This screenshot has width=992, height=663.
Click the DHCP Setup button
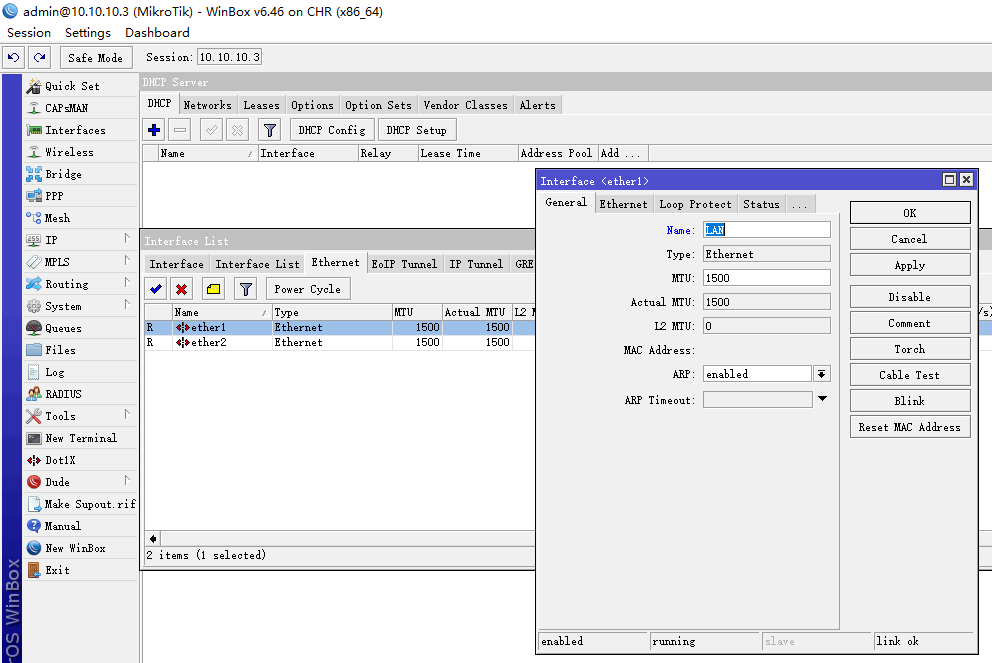pyautogui.click(x=417, y=130)
